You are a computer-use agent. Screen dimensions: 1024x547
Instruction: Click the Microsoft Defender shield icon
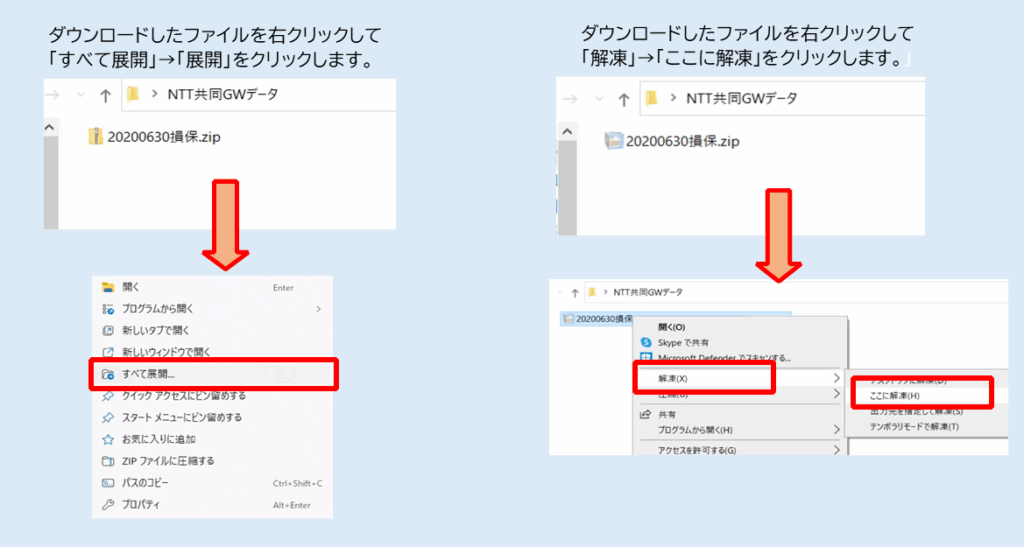[646, 357]
